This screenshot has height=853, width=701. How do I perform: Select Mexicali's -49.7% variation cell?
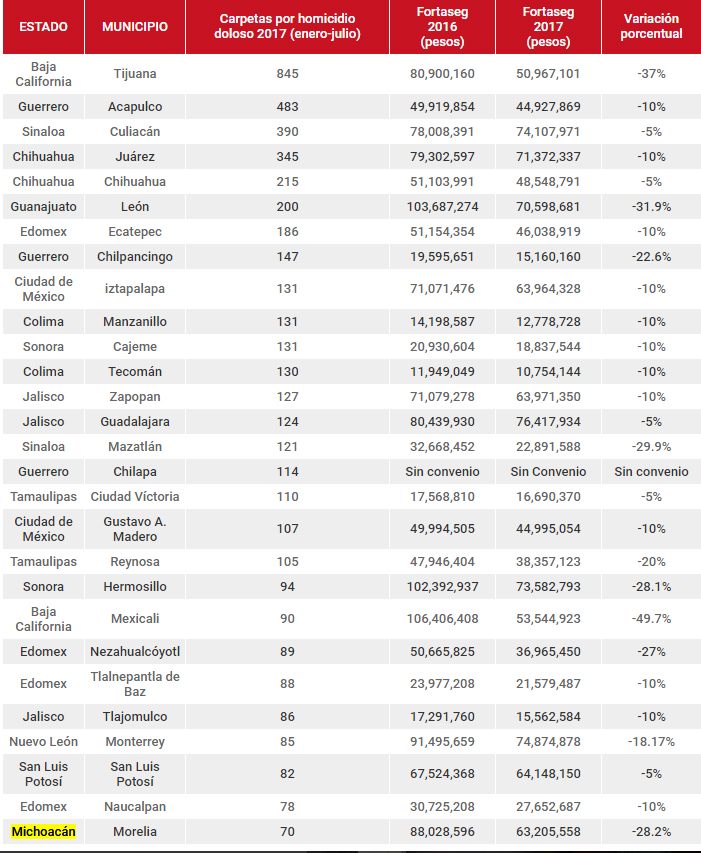[651, 619]
